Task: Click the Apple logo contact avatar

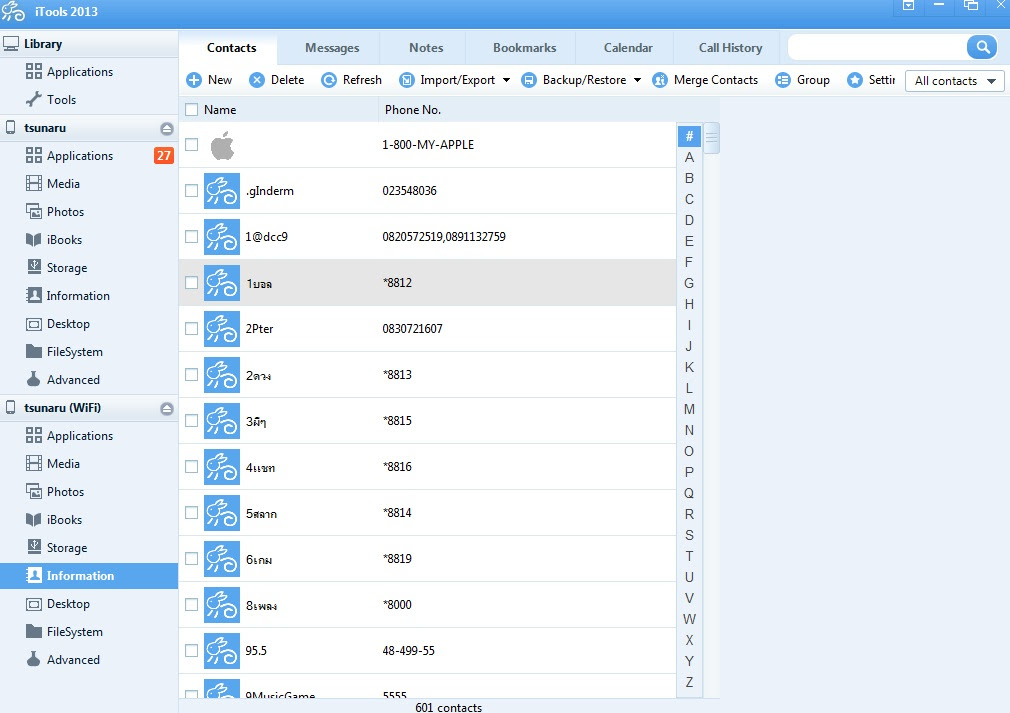Action: click(x=222, y=145)
